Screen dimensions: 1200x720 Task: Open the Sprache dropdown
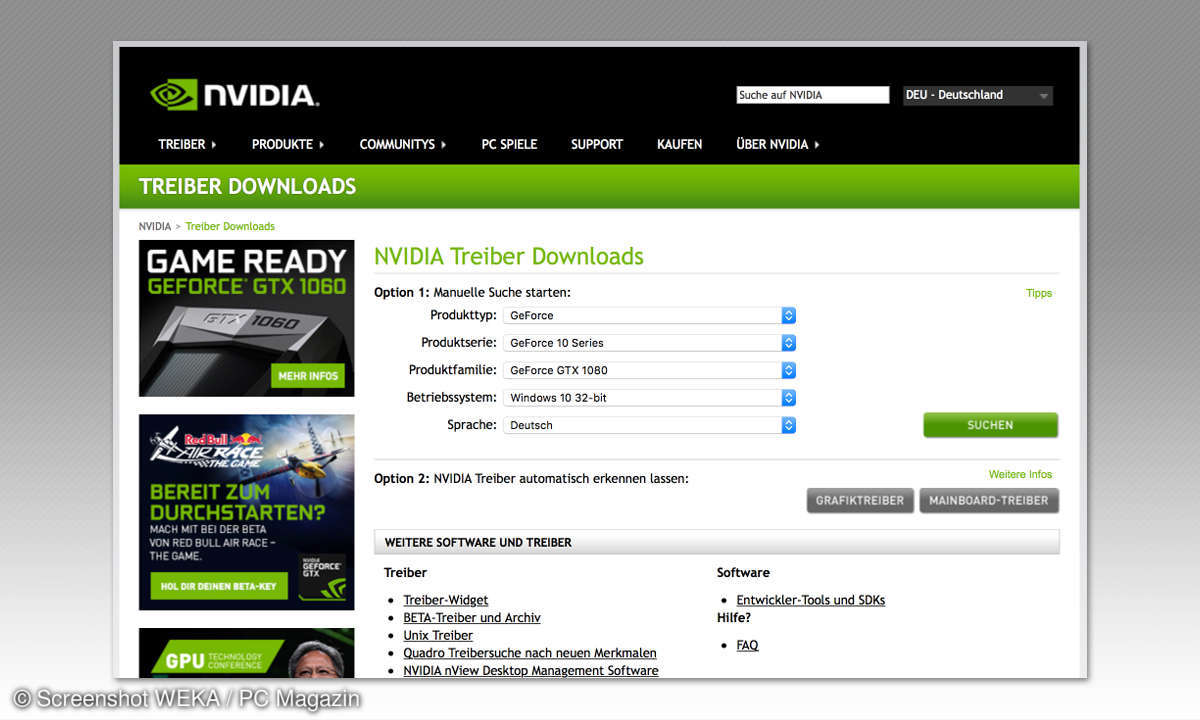(650, 425)
